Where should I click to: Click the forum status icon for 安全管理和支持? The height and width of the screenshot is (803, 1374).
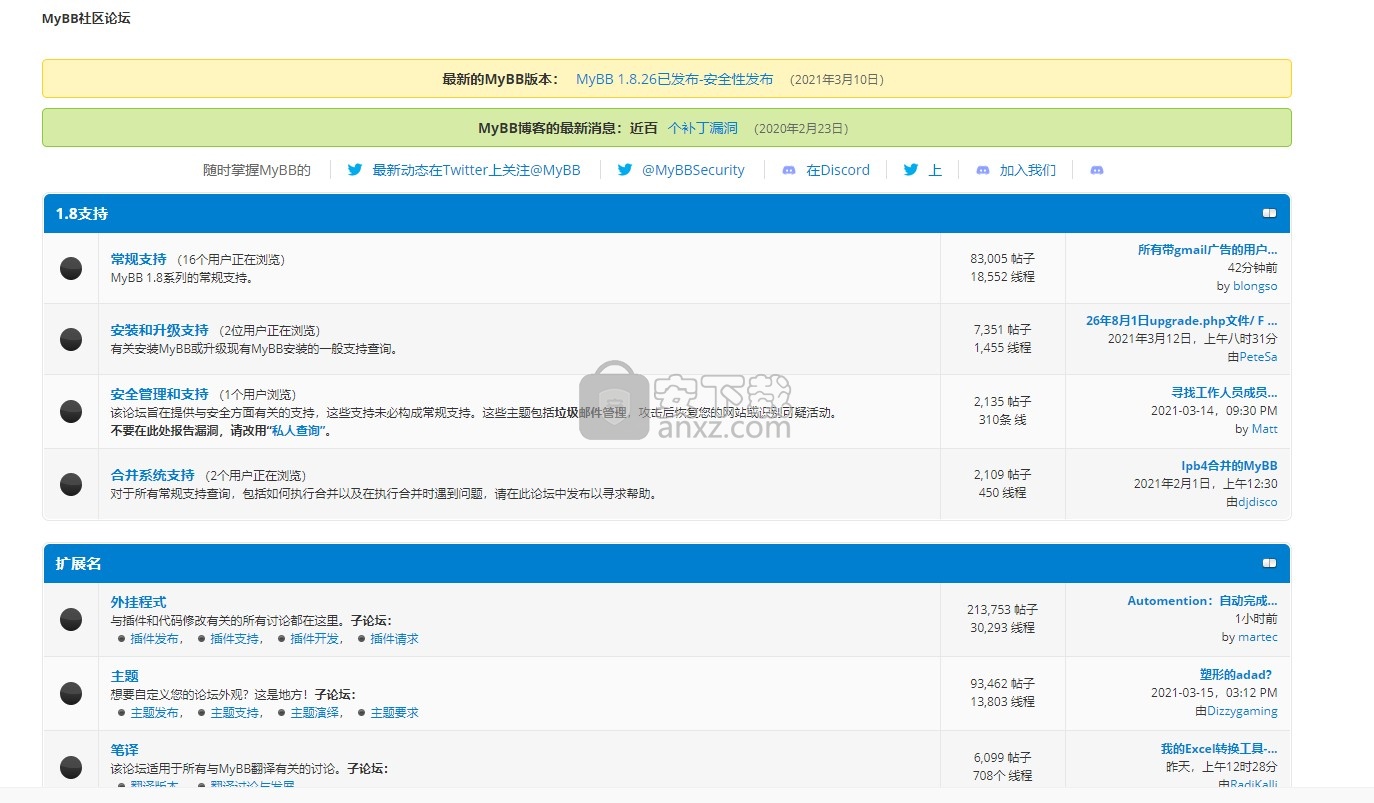click(71, 411)
